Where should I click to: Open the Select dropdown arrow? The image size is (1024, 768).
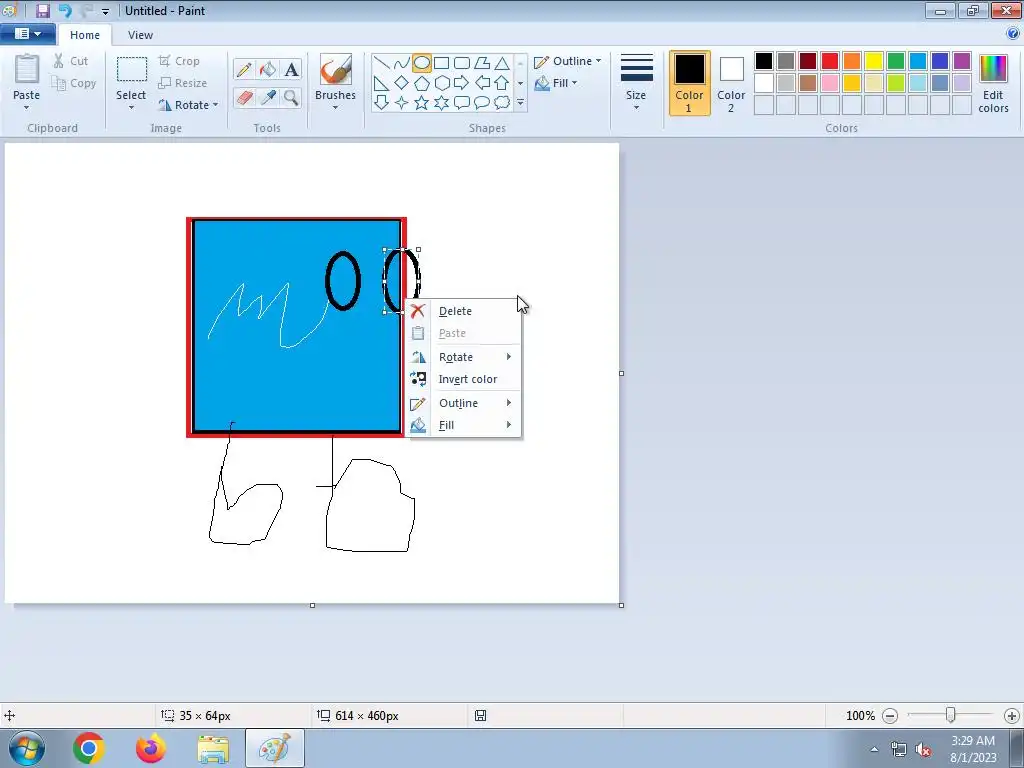click(131, 108)
